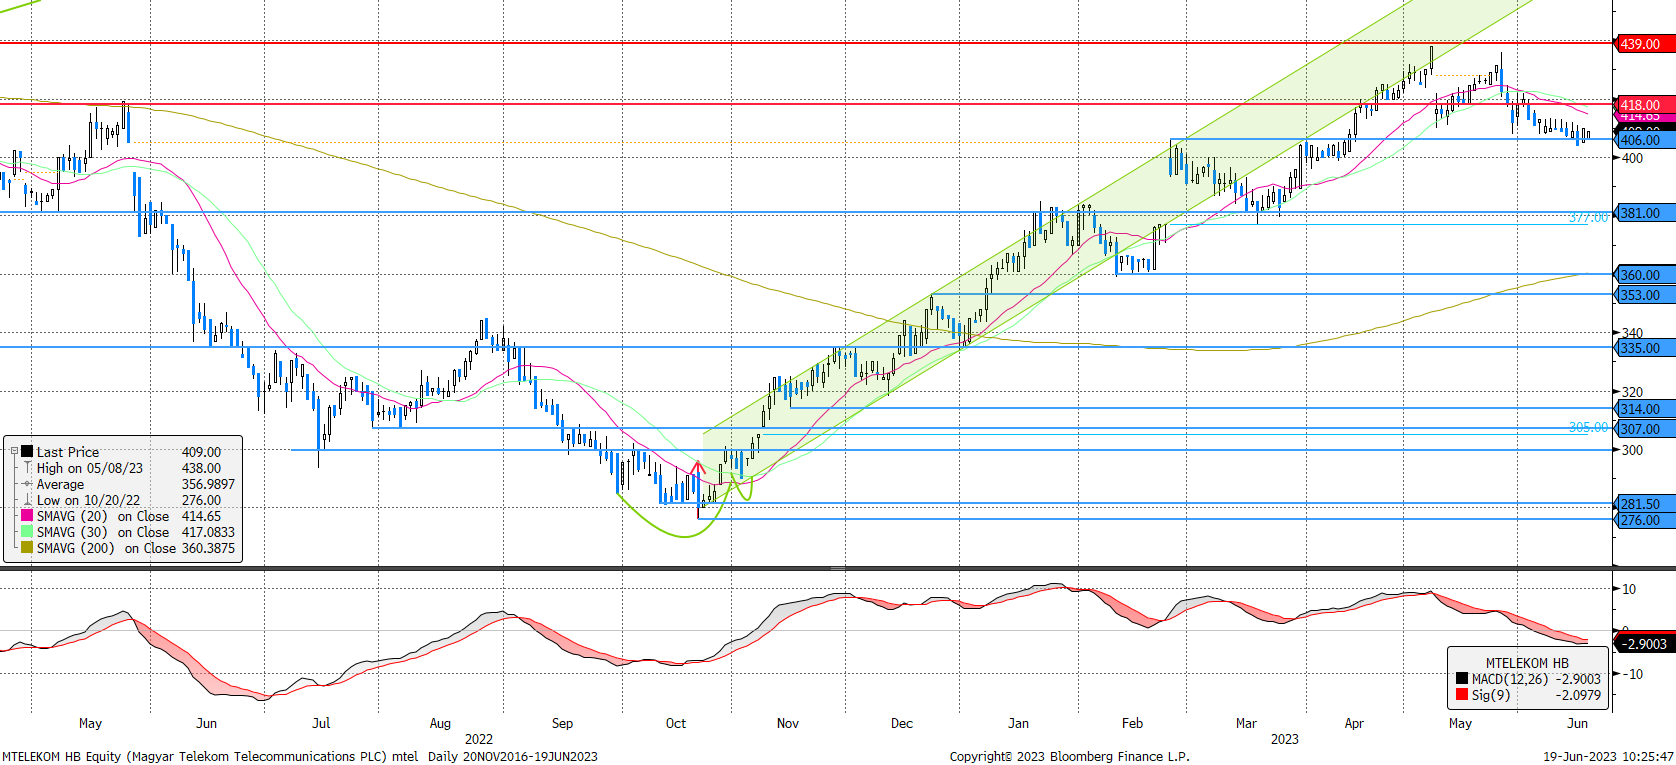
Task: Click the 305.00 horizontal line label
Action: (1588, 427)
